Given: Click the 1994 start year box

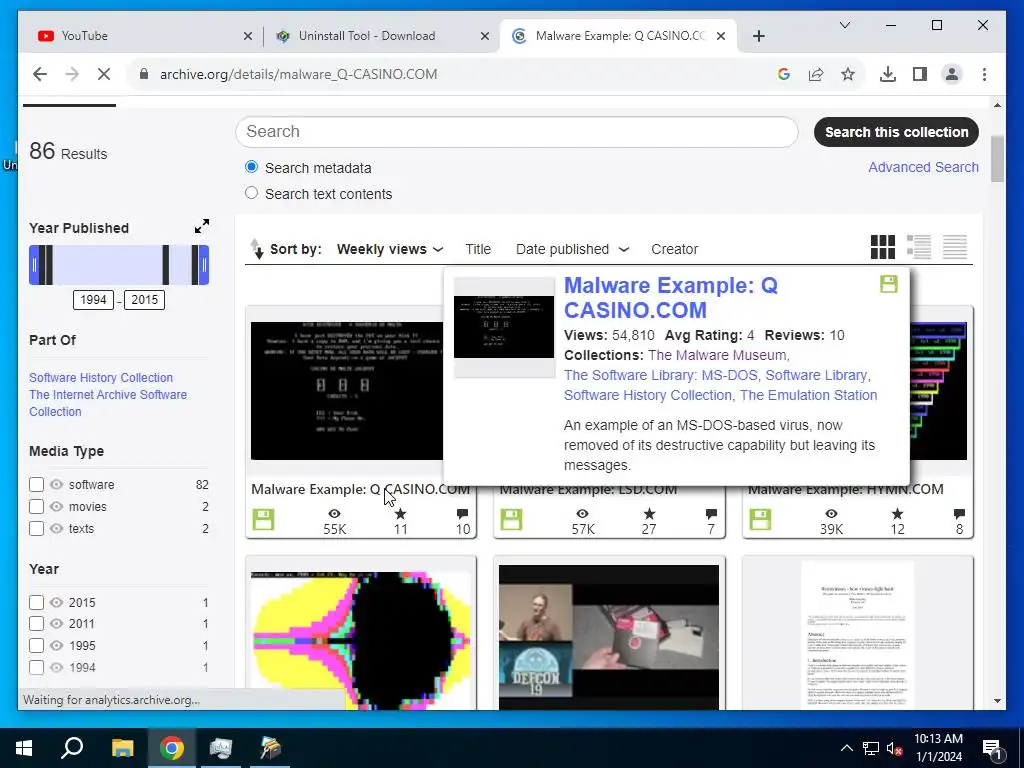Looking at the screenshot, I should click(93, 300).
